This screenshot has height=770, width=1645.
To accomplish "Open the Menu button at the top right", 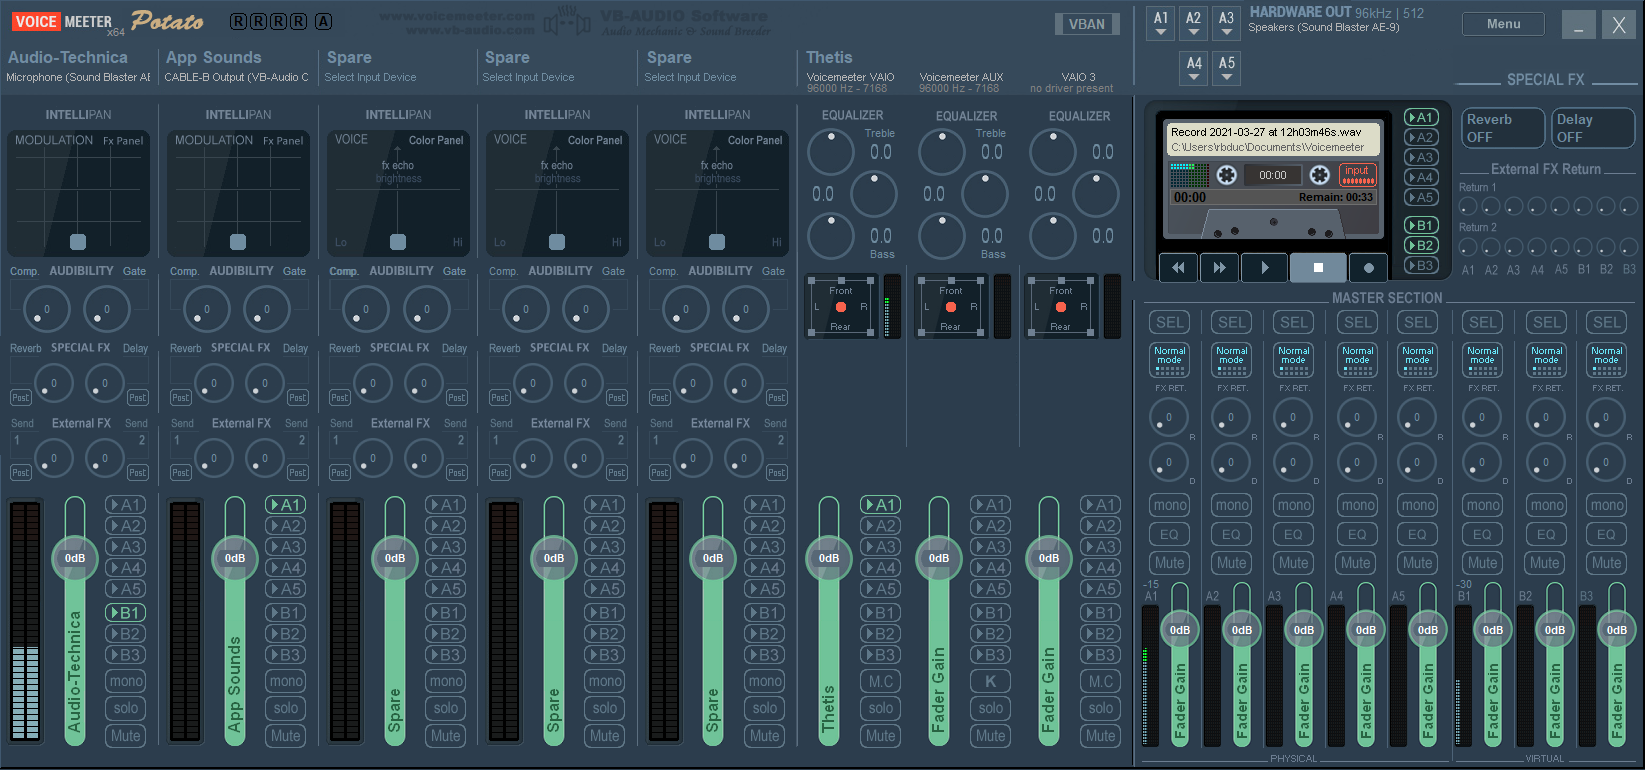I will (1502, 24).
